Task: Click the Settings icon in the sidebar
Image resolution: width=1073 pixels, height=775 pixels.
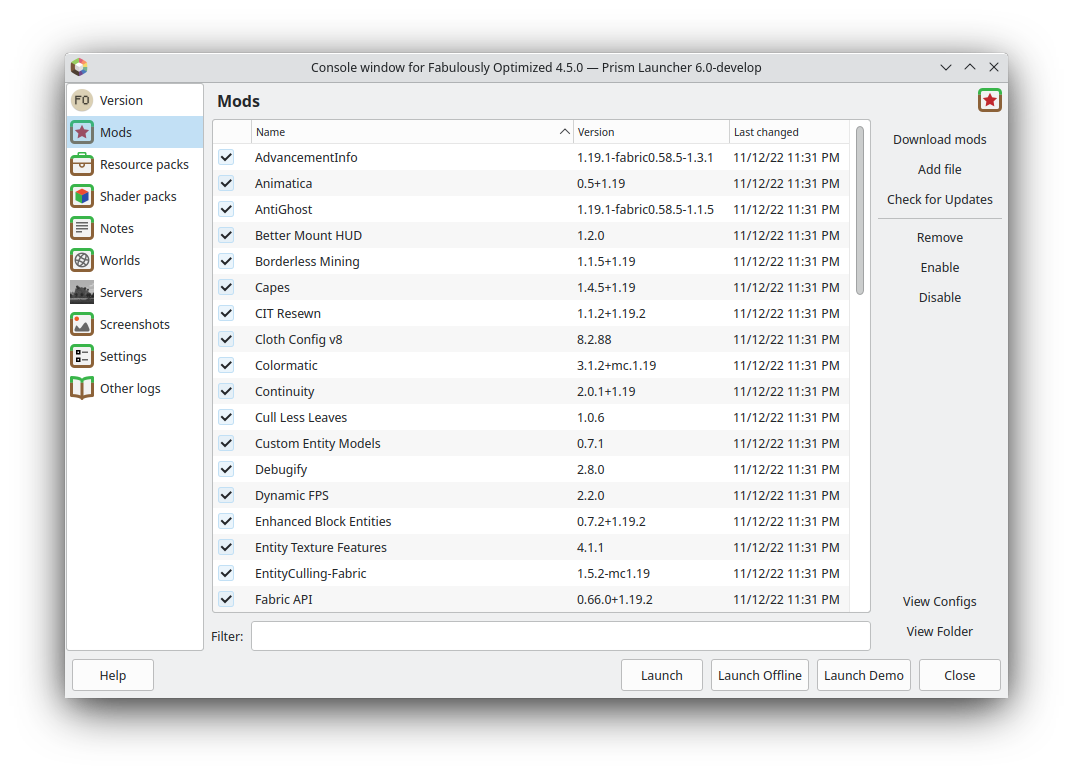Action: 81,355
